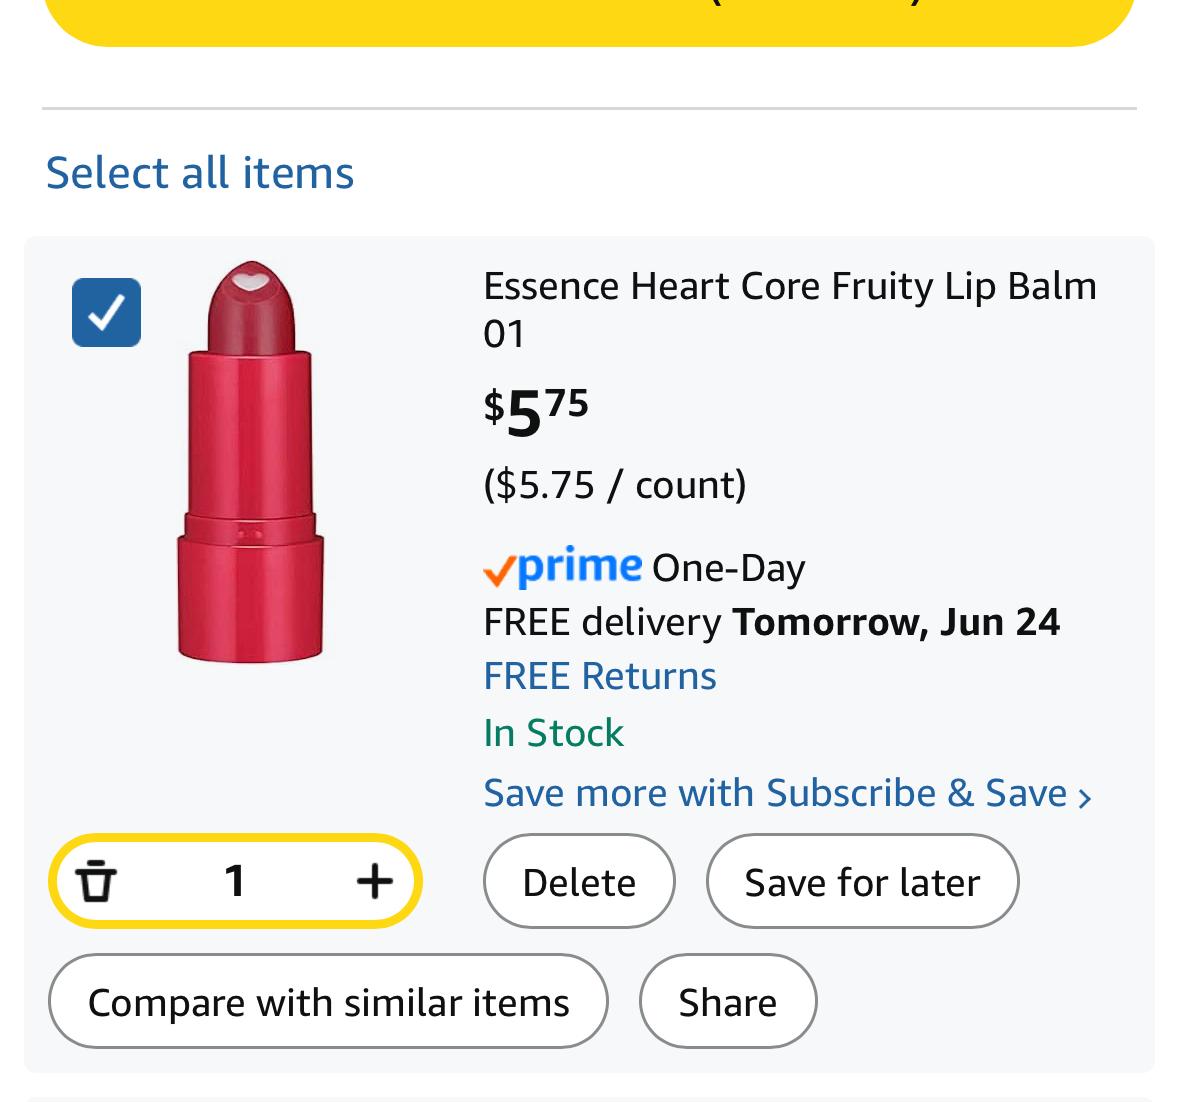Viewport: 1179px width, 1102px height.
Task: Click Select all items link
Action: pyautogui.click(x=200, y=173)
